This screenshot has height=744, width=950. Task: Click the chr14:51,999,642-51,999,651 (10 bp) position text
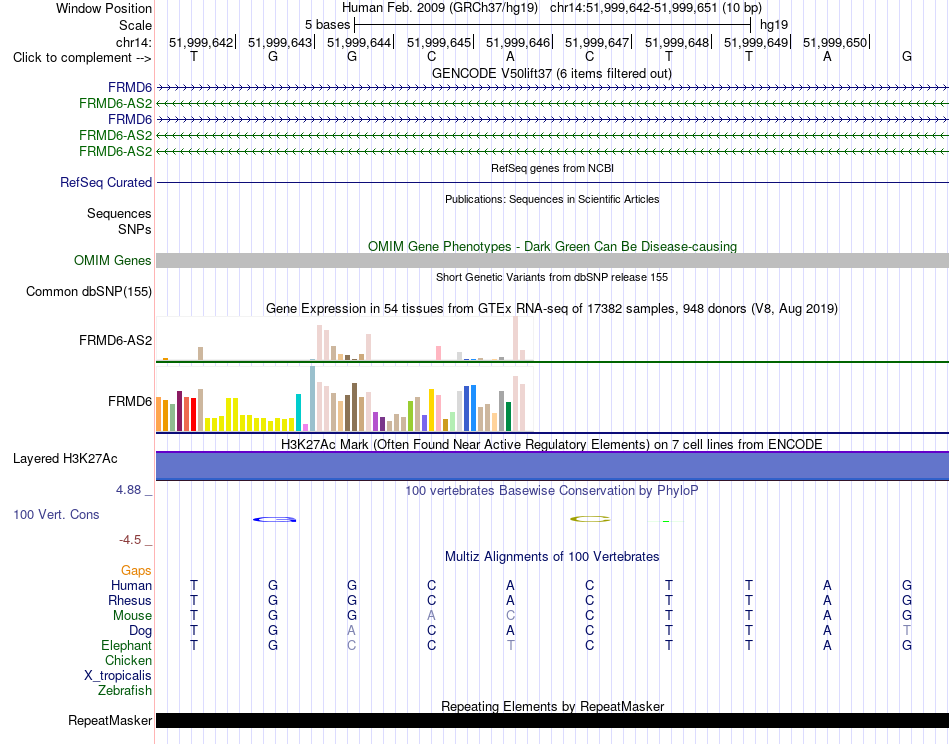coord(656,8)
